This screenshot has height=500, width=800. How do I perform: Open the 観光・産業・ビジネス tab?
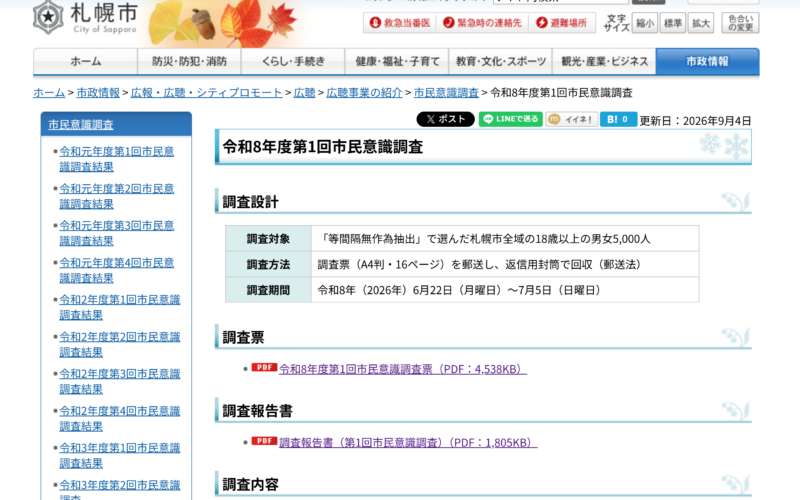(604, 61)
